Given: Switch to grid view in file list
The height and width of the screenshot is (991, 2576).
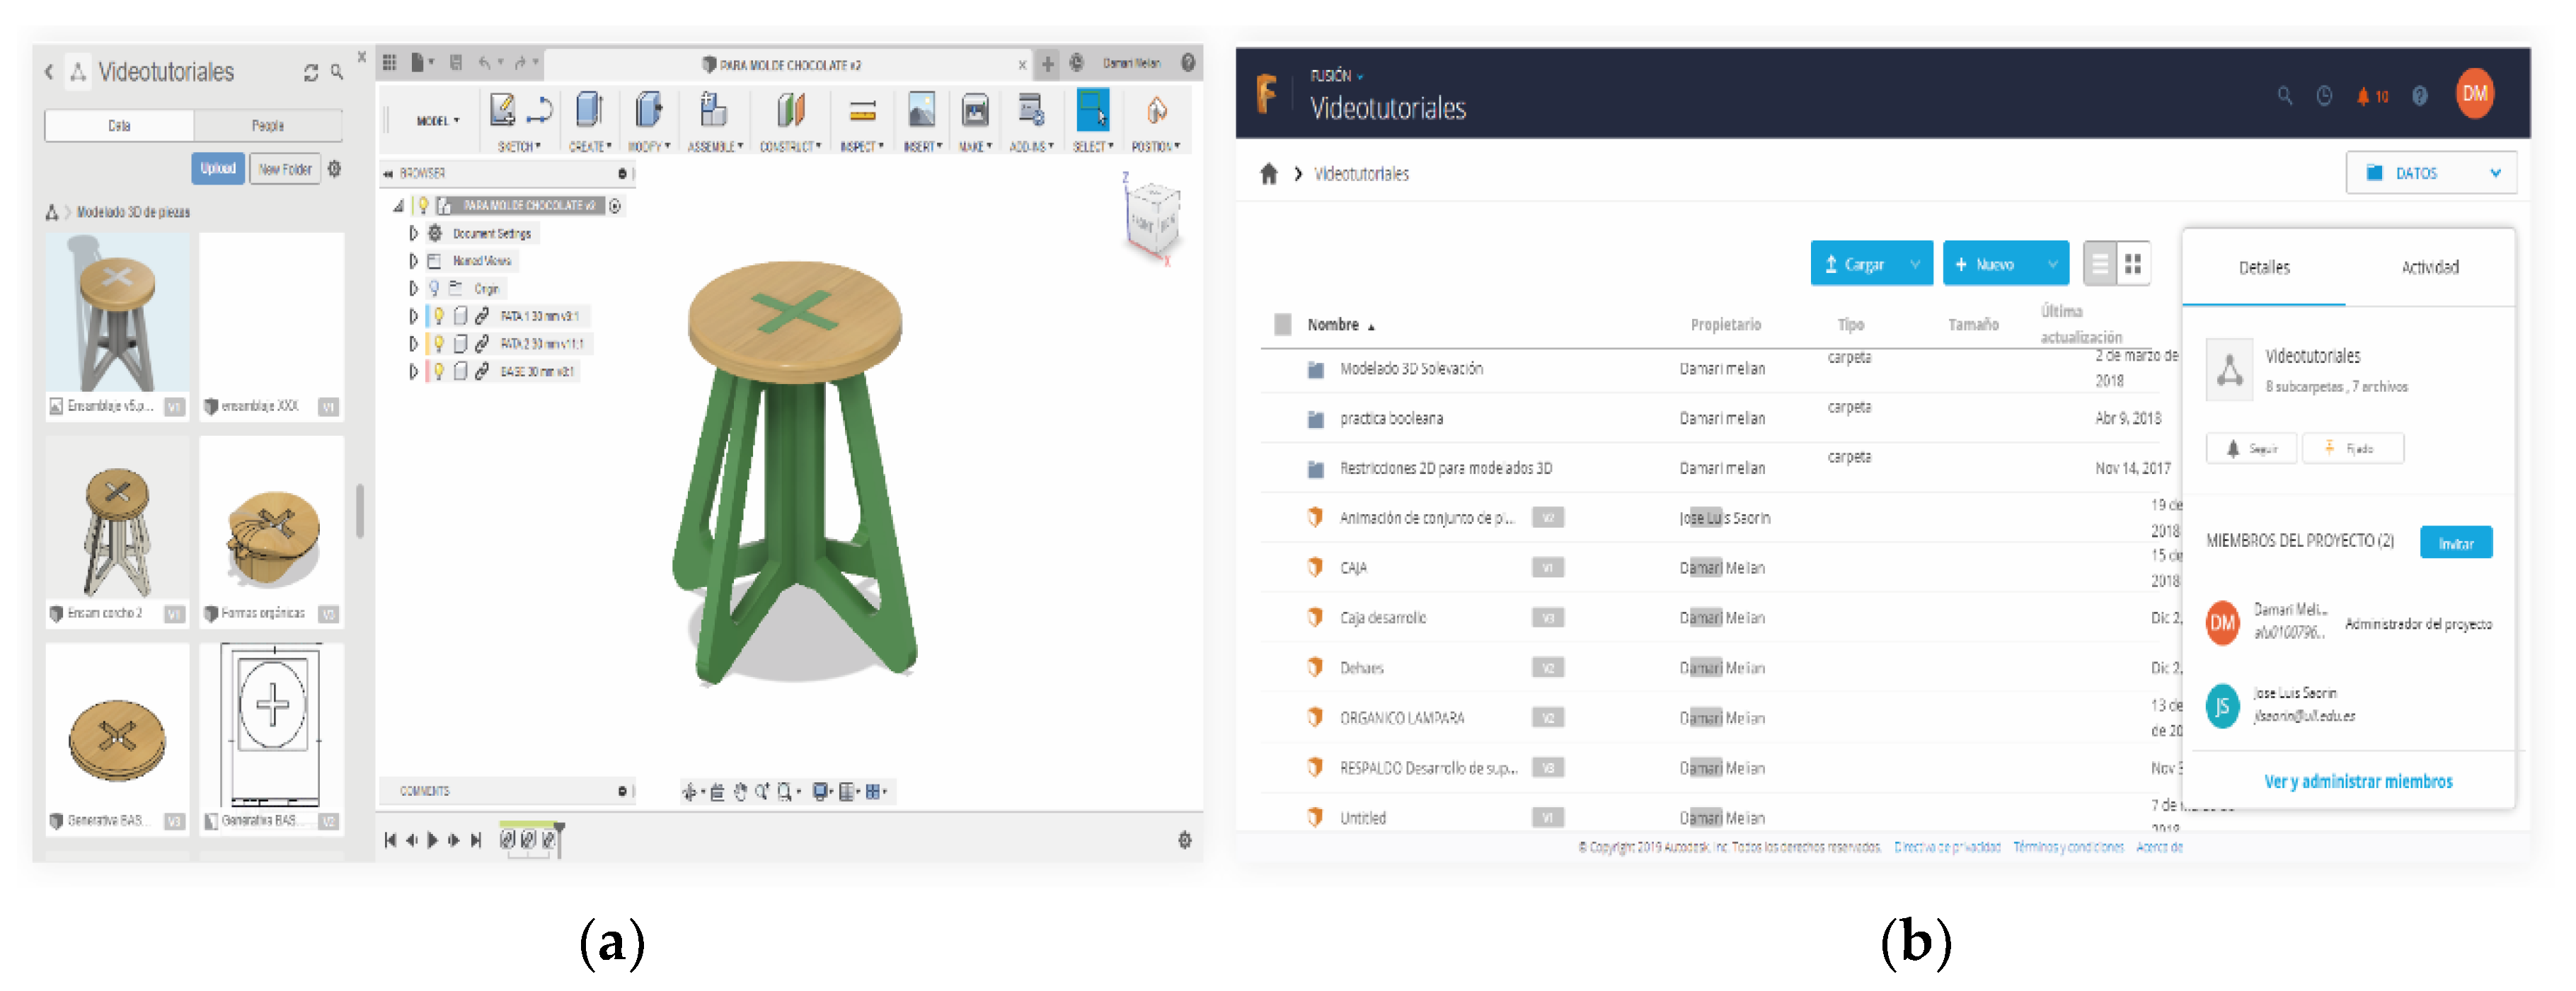Looking at the screenshot, I should click(2133, 264).
